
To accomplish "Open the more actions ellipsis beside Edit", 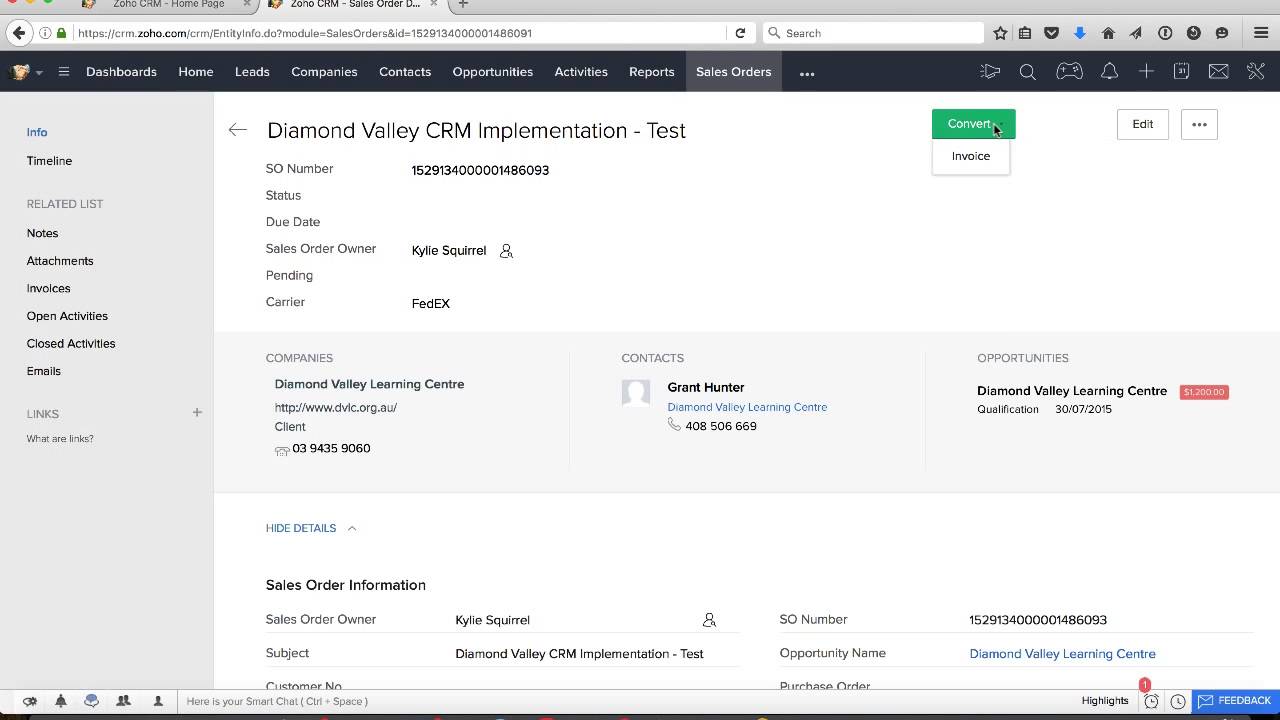I will coord(1199,124).
